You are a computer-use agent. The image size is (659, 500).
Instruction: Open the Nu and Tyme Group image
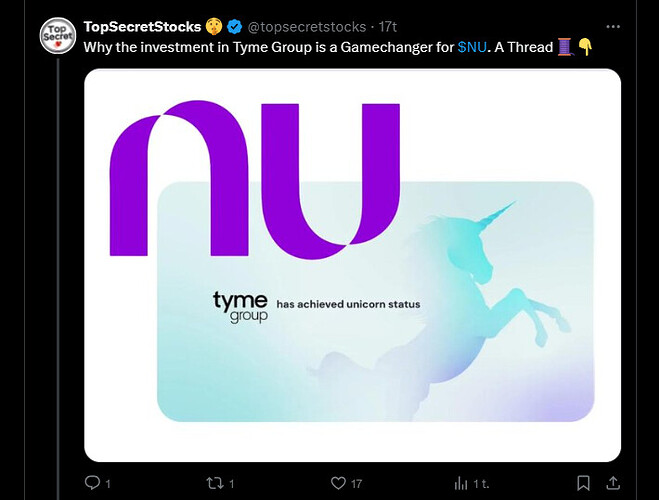352,265
